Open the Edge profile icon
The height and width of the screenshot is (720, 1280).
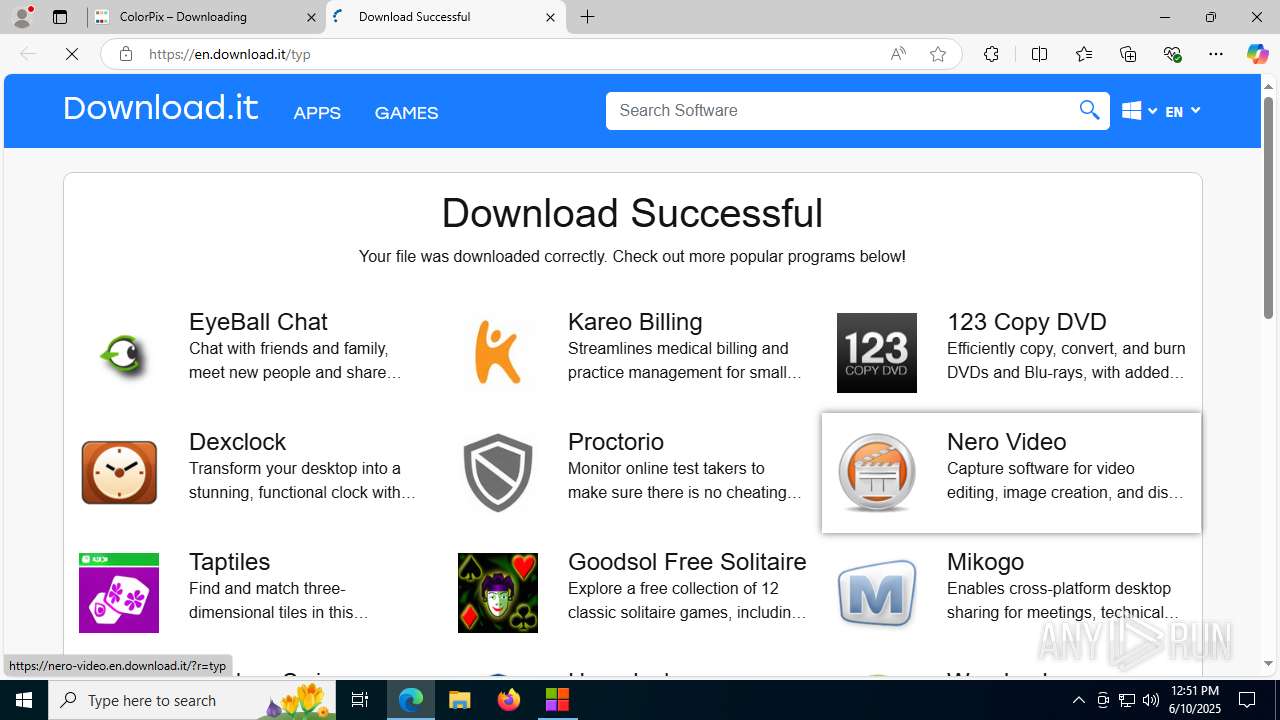(x=22, y=17)
